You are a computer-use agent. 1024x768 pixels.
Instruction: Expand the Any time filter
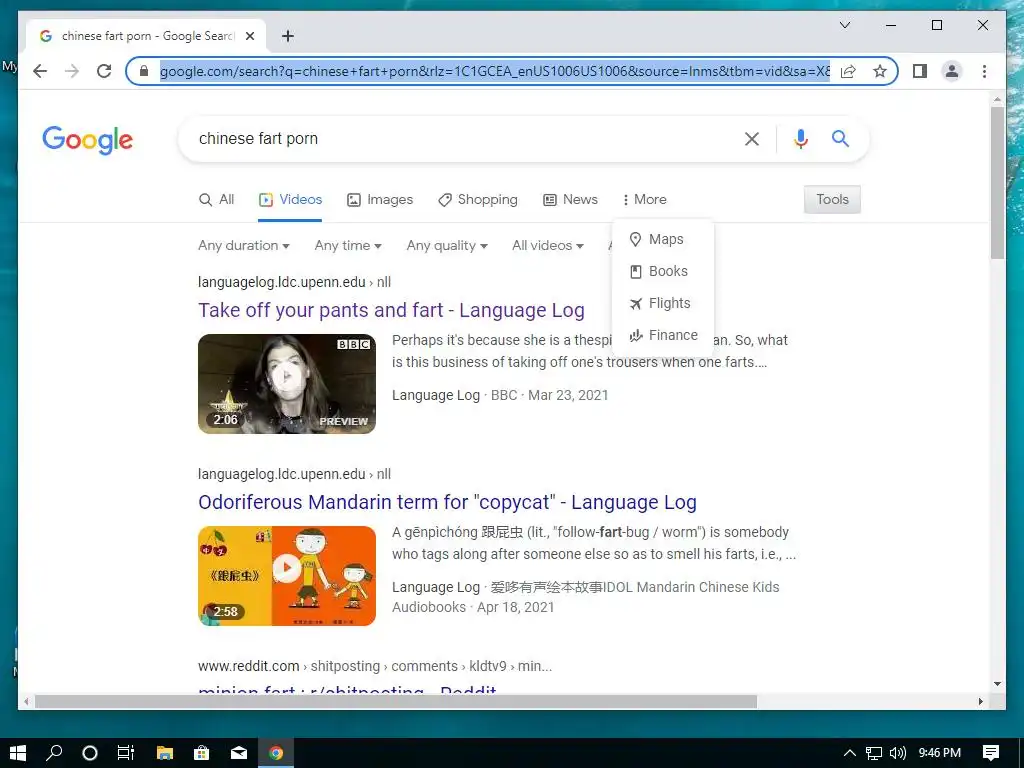pyautogui.click(x=348, y=246)
